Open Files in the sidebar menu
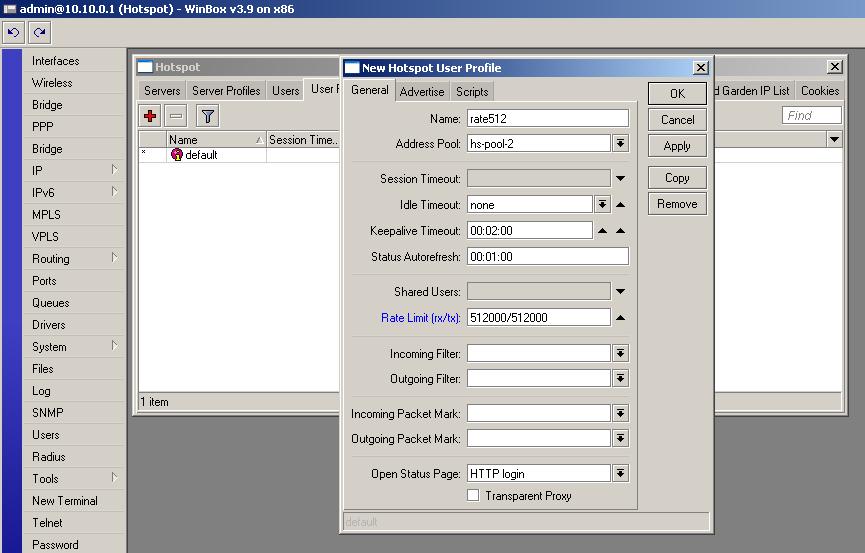The width and height of the screenshot is (865, 553). point(42,369)
